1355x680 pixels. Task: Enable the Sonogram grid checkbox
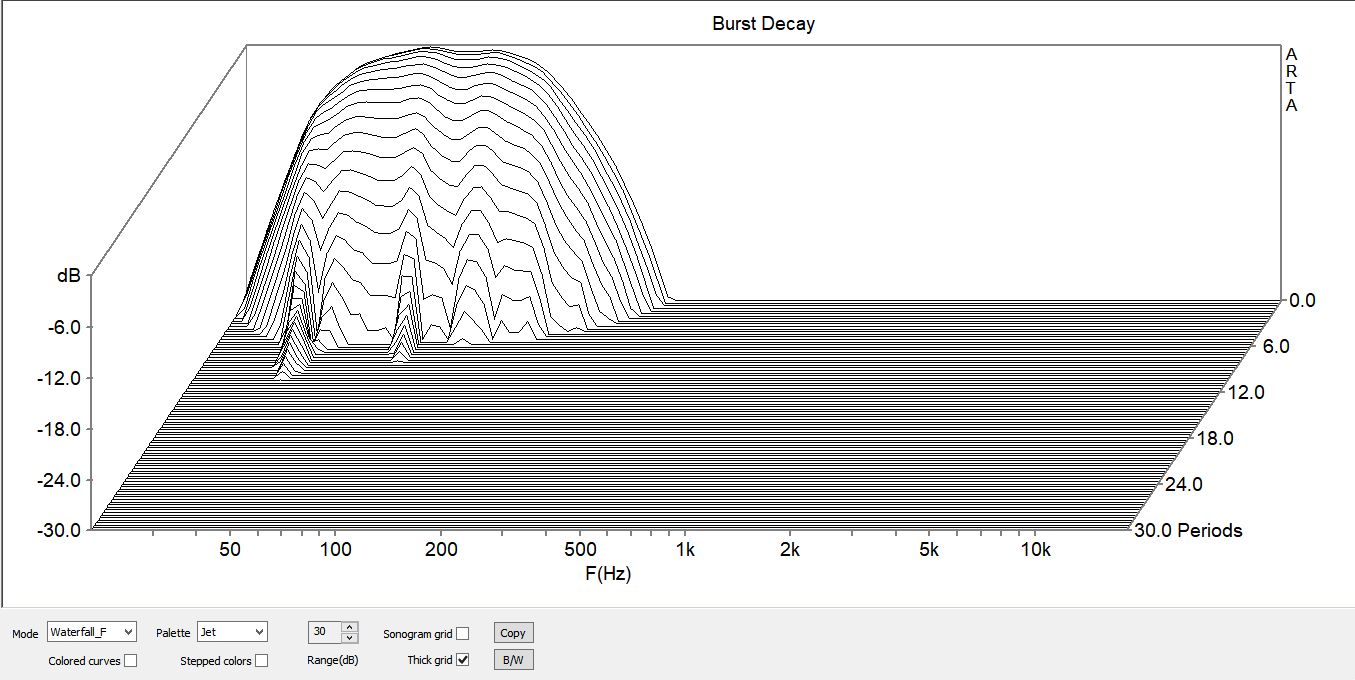click(462, 633)
